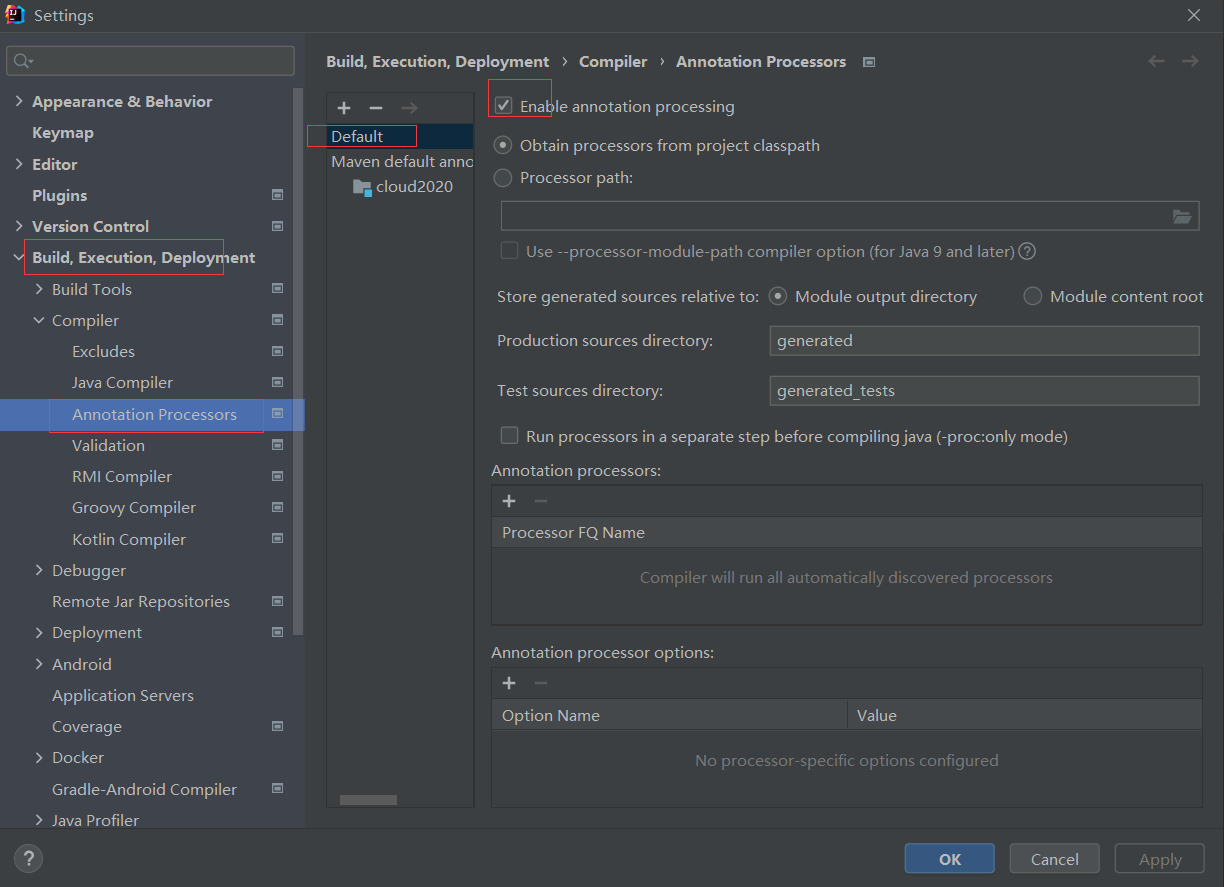Toggle Enable annotation processing checkbox

pos(504,106)
